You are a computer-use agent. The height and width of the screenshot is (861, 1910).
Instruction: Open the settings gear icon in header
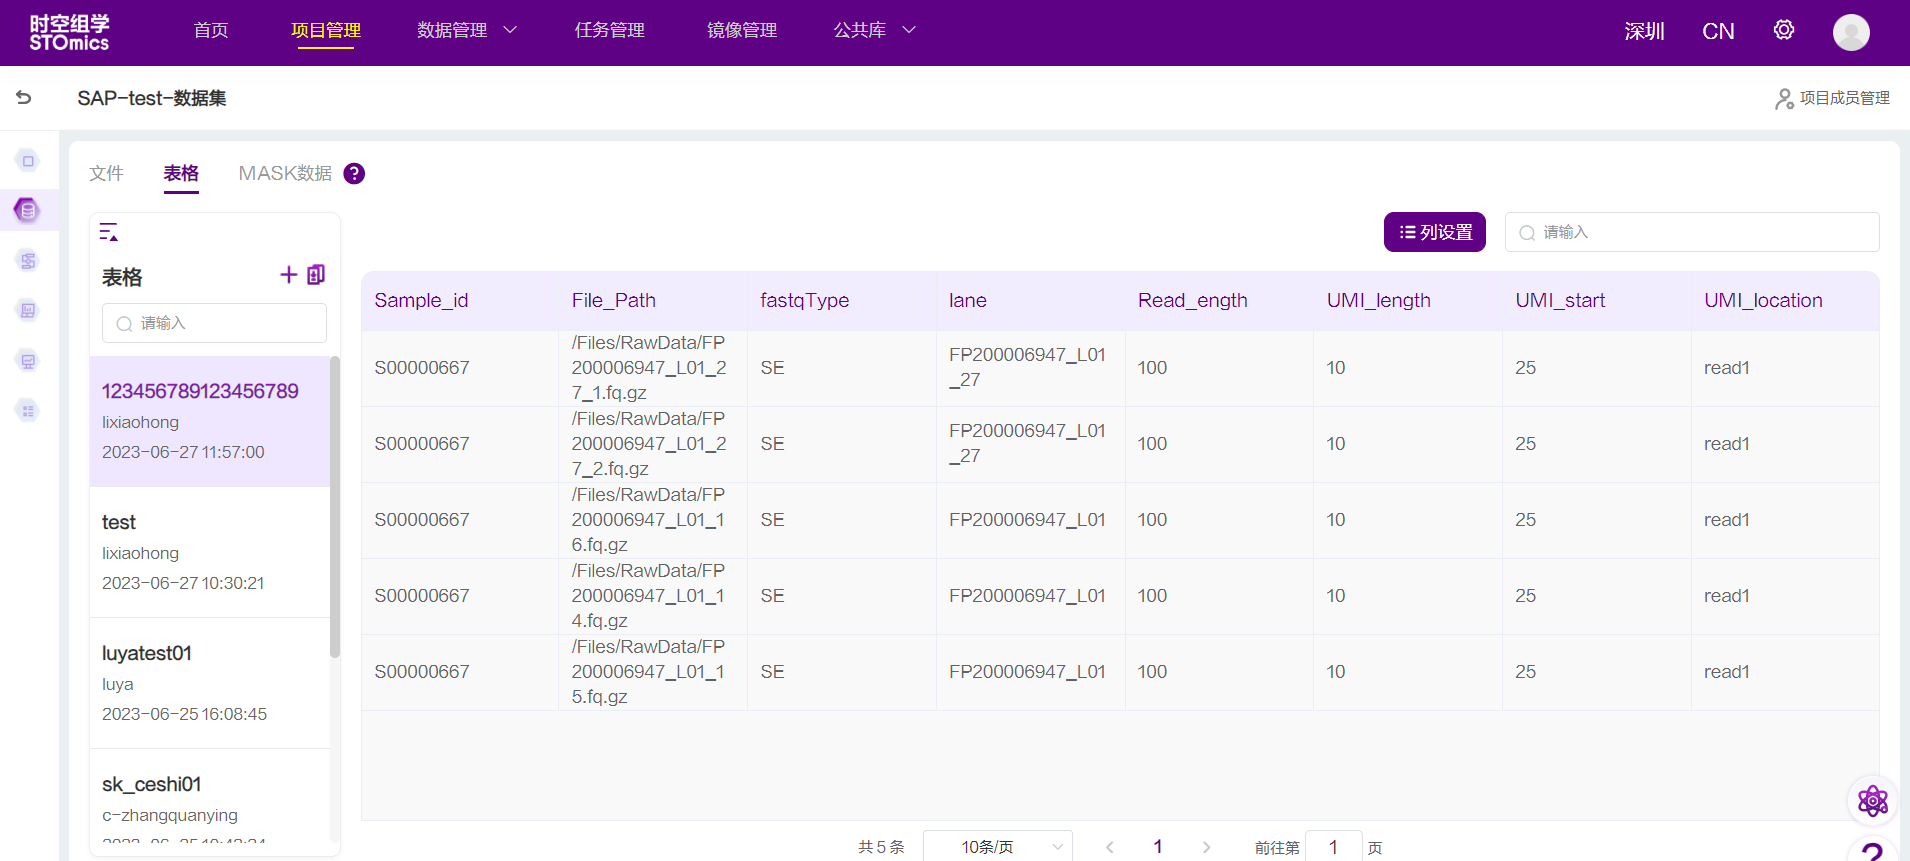(x=1783, y=31)
